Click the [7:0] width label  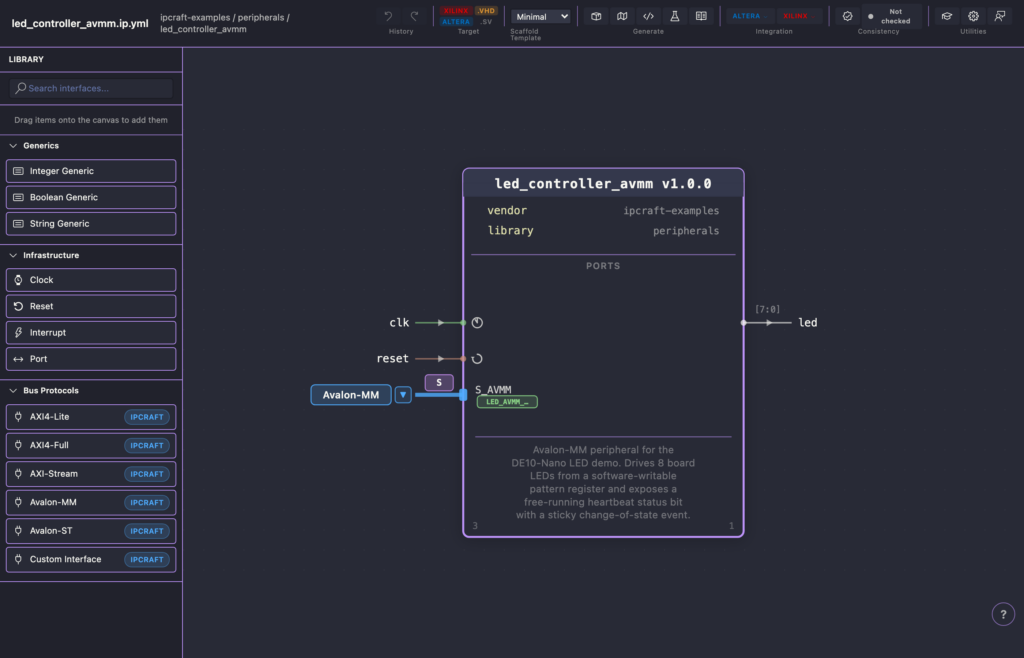767,309
